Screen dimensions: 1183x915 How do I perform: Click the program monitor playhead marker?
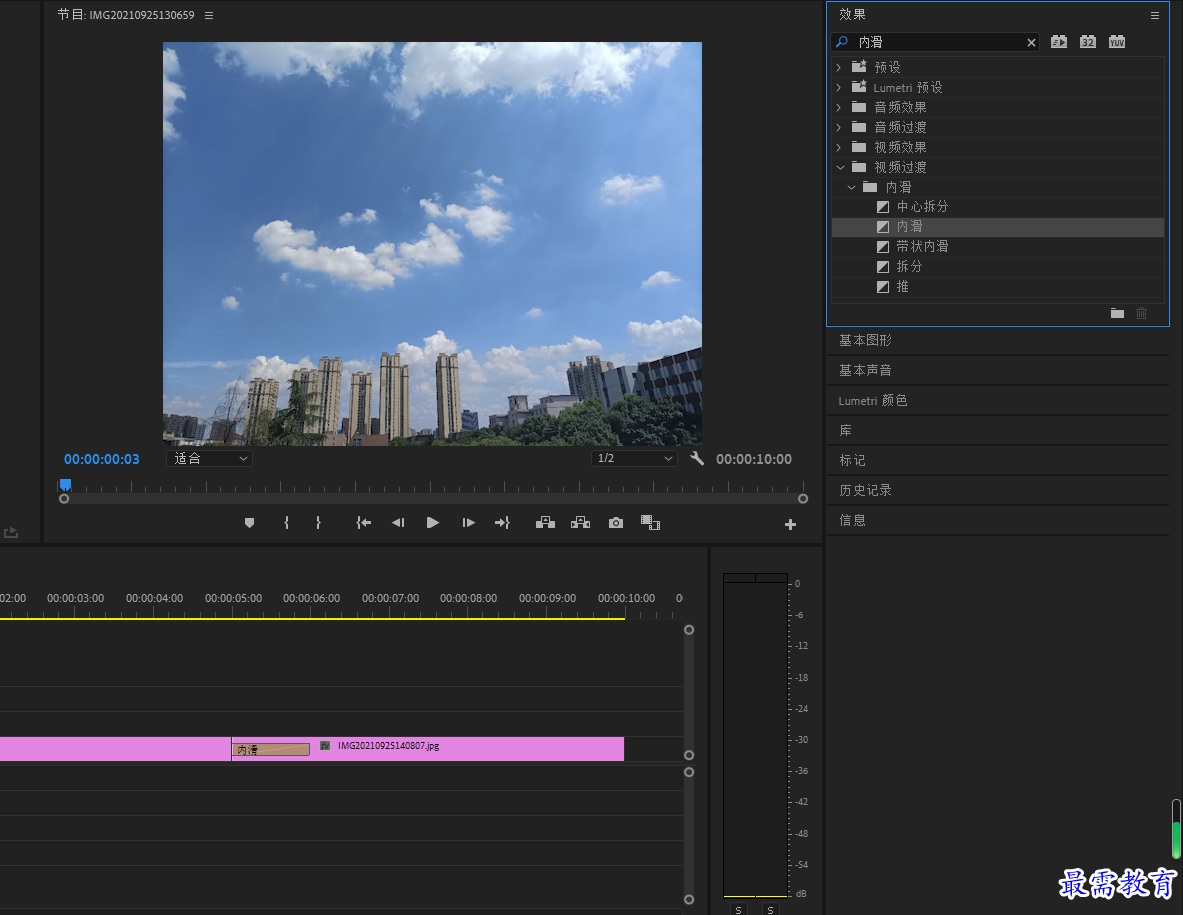[66, 484]
